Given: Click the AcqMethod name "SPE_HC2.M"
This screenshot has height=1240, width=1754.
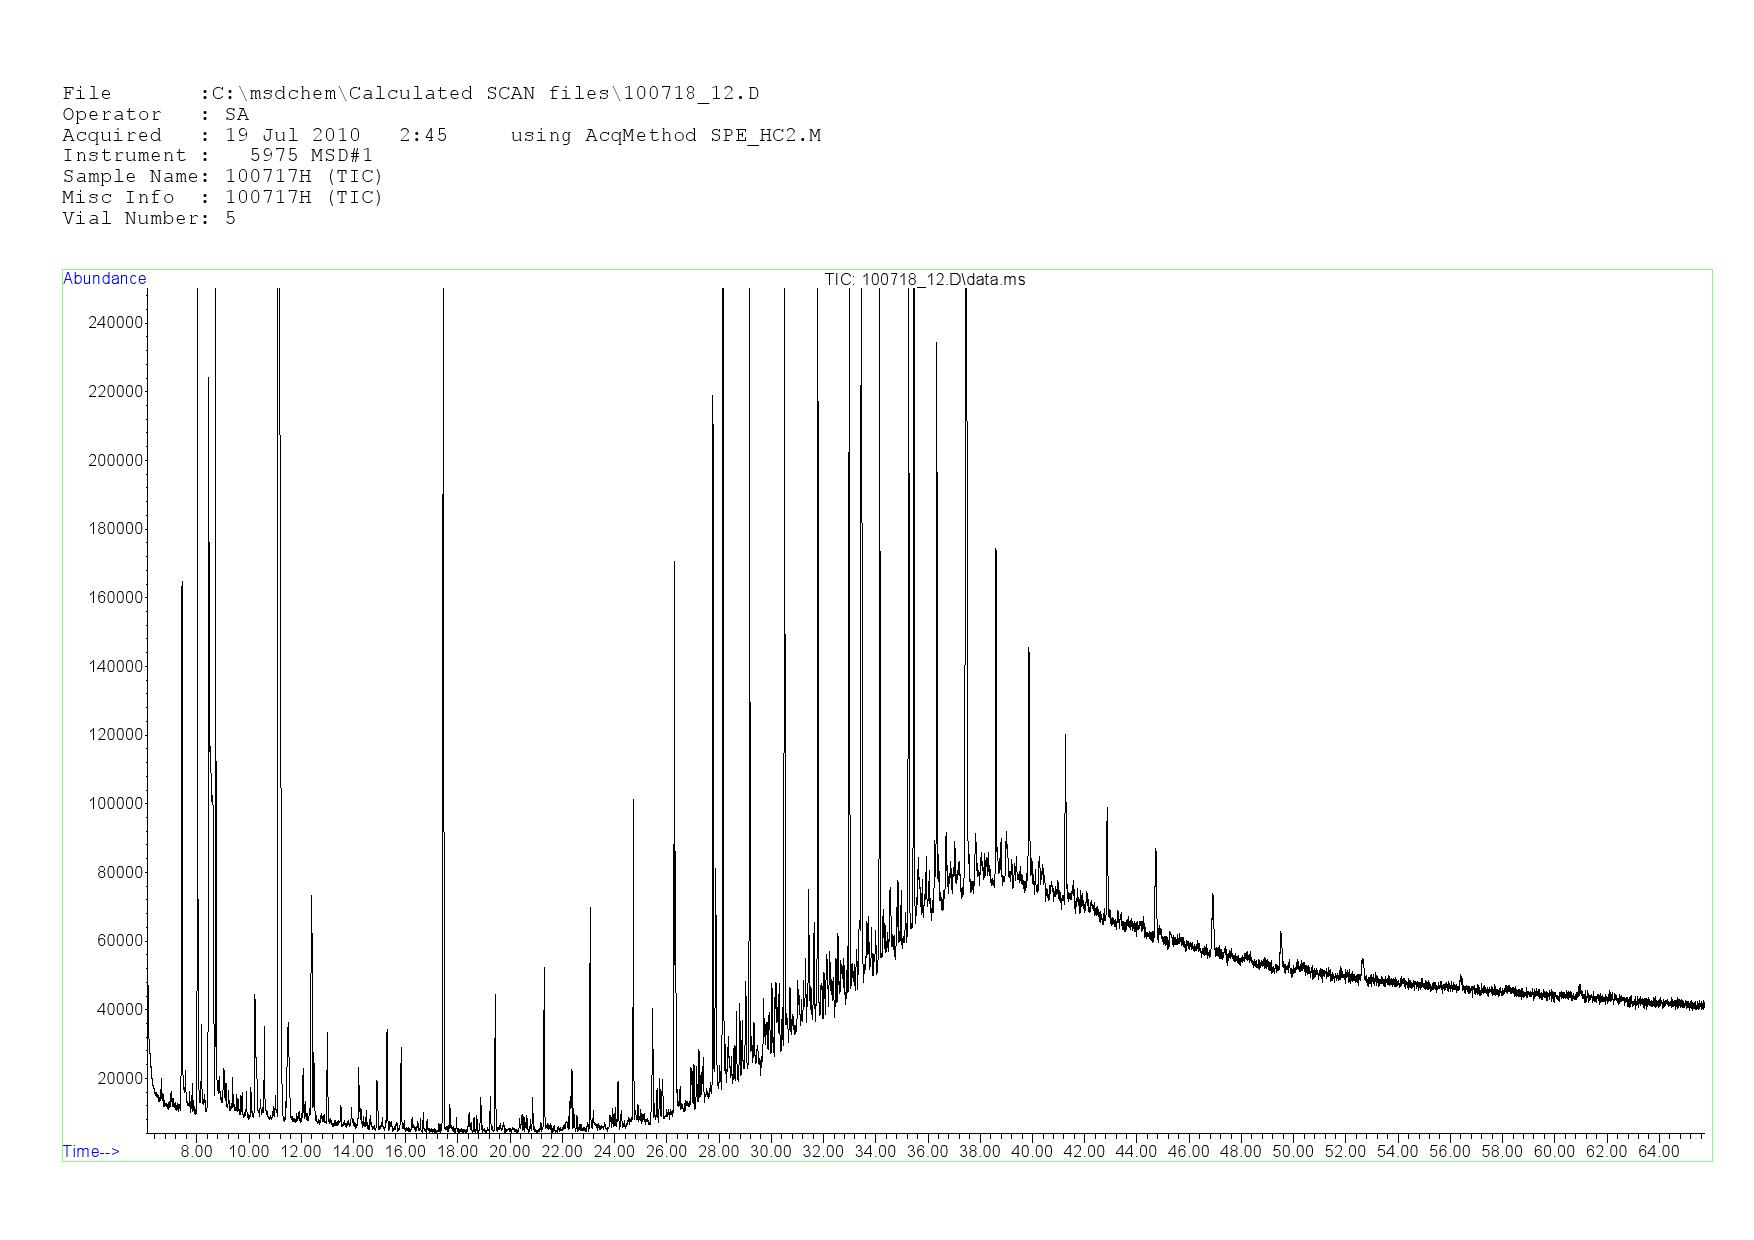Looking at the screenshot, I should [765, 135].
